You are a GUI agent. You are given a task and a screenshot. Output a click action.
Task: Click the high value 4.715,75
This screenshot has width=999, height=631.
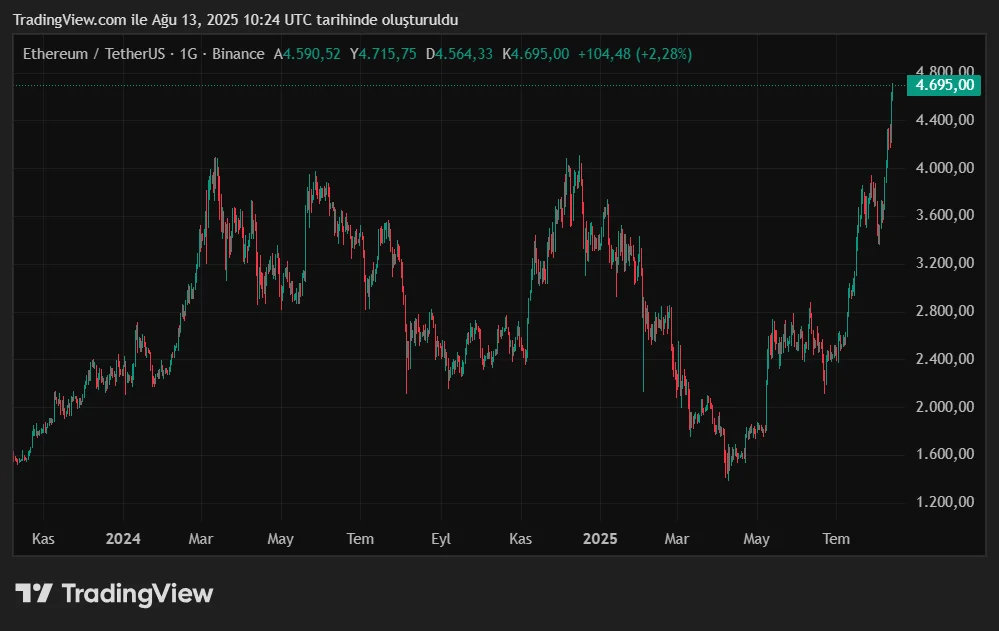[x=387, y=54]
